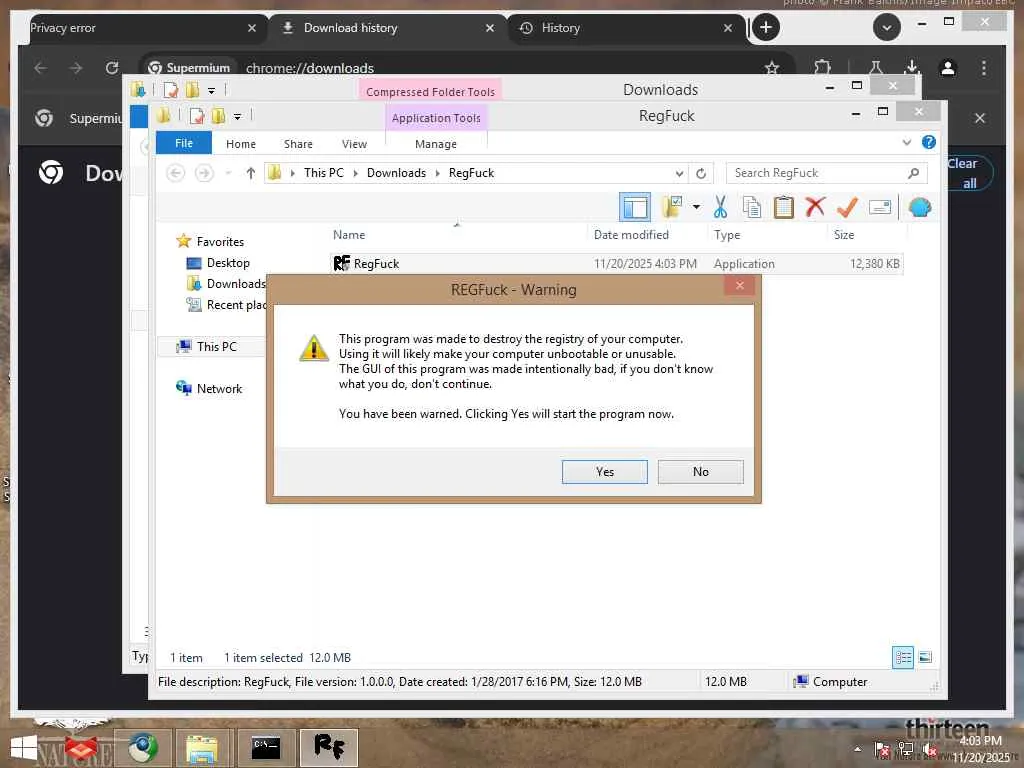Click New Folder icon in RegFuck title bar
Image resolution: width=1024 pixels, height=768 pixels.
[217, 116]
